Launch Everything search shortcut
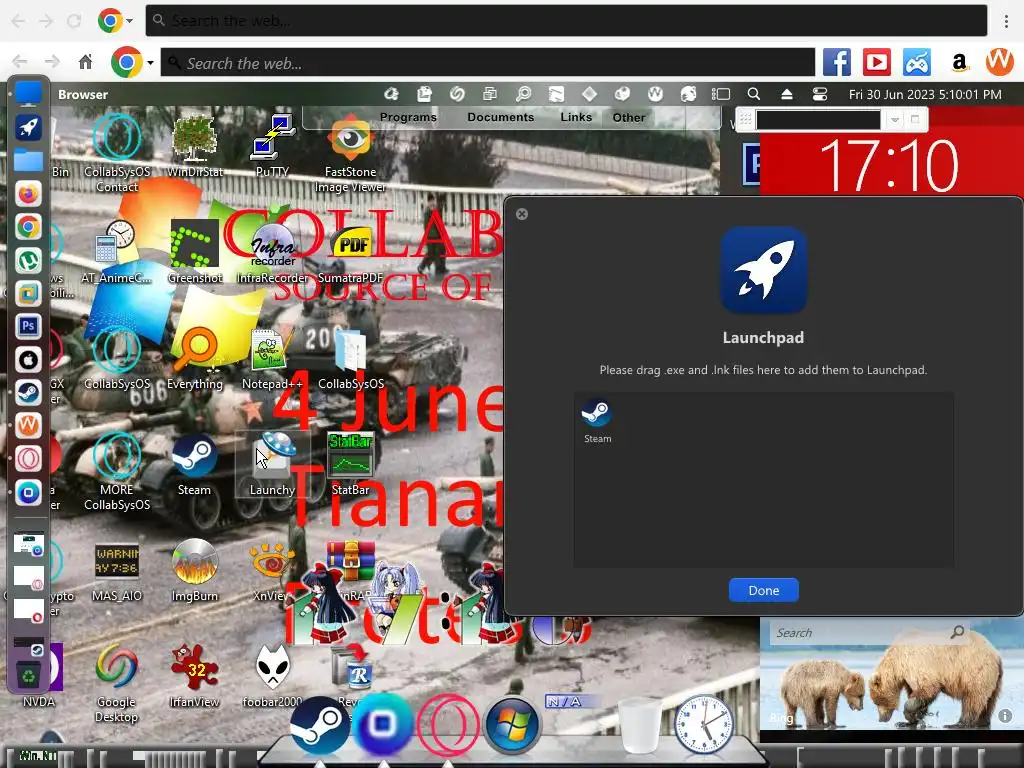Screen dimensions: 1024x768 pos(194,358)
